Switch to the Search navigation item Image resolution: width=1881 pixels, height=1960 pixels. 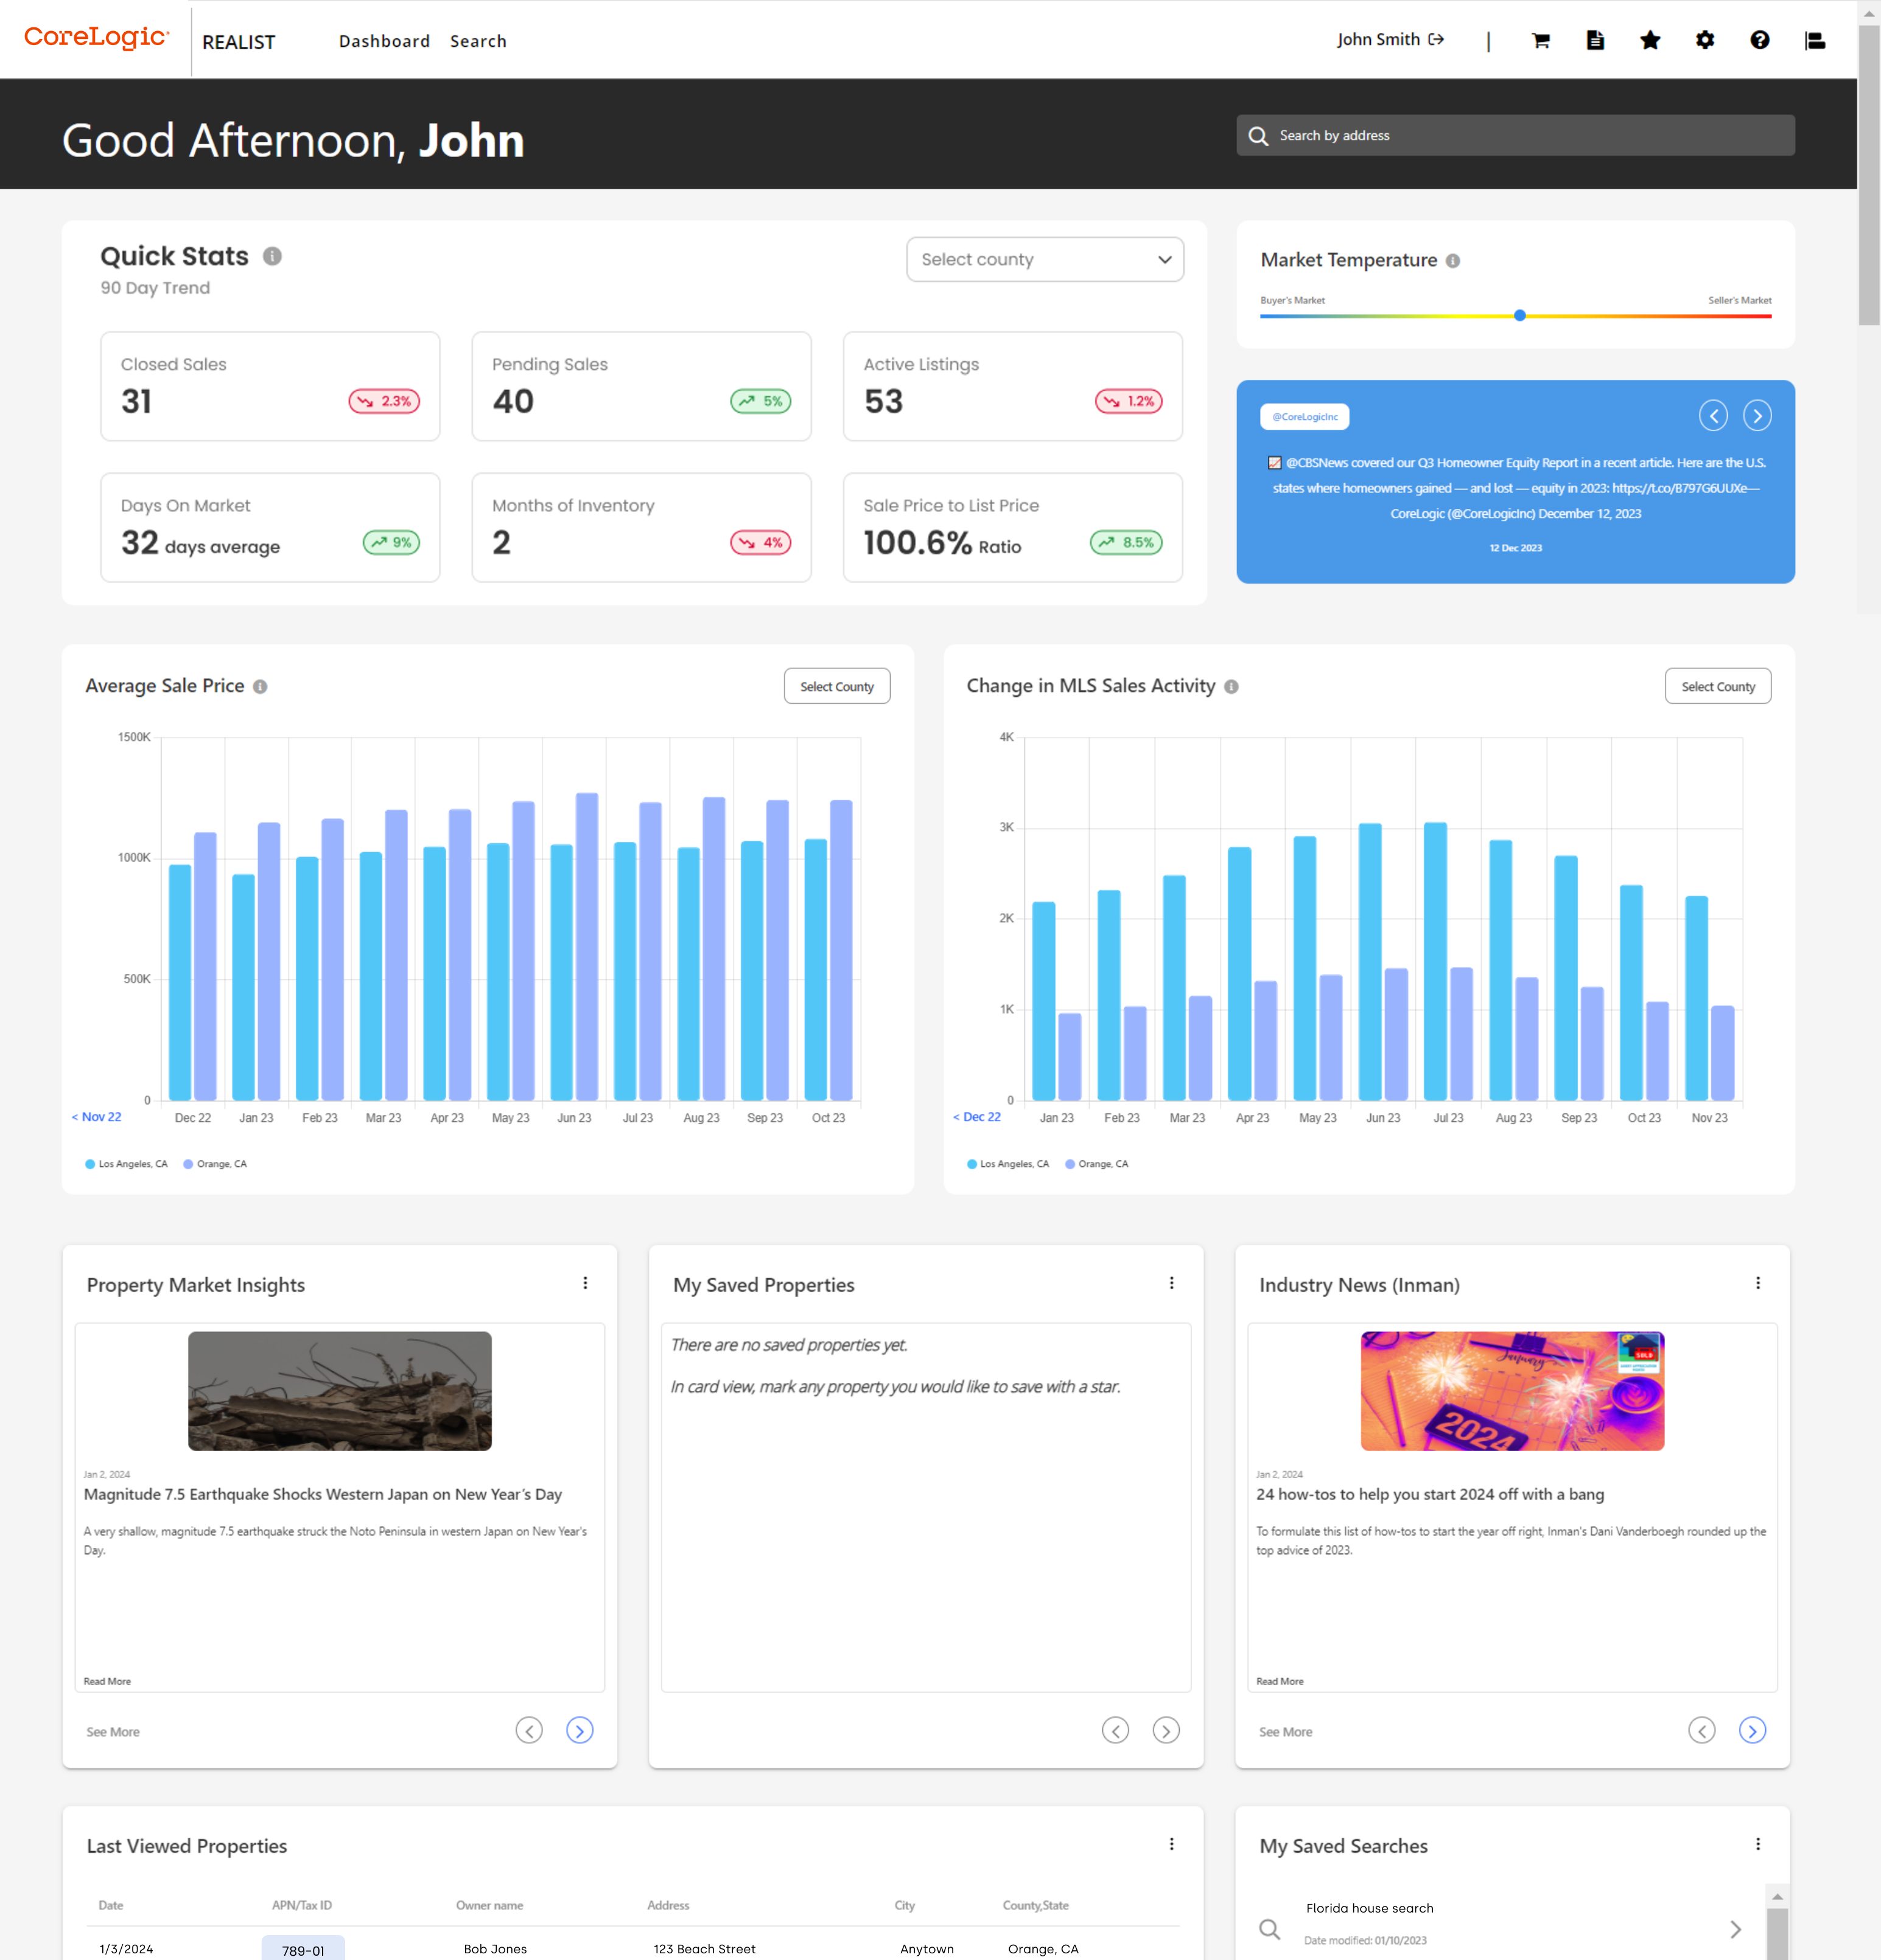(478, 41)
